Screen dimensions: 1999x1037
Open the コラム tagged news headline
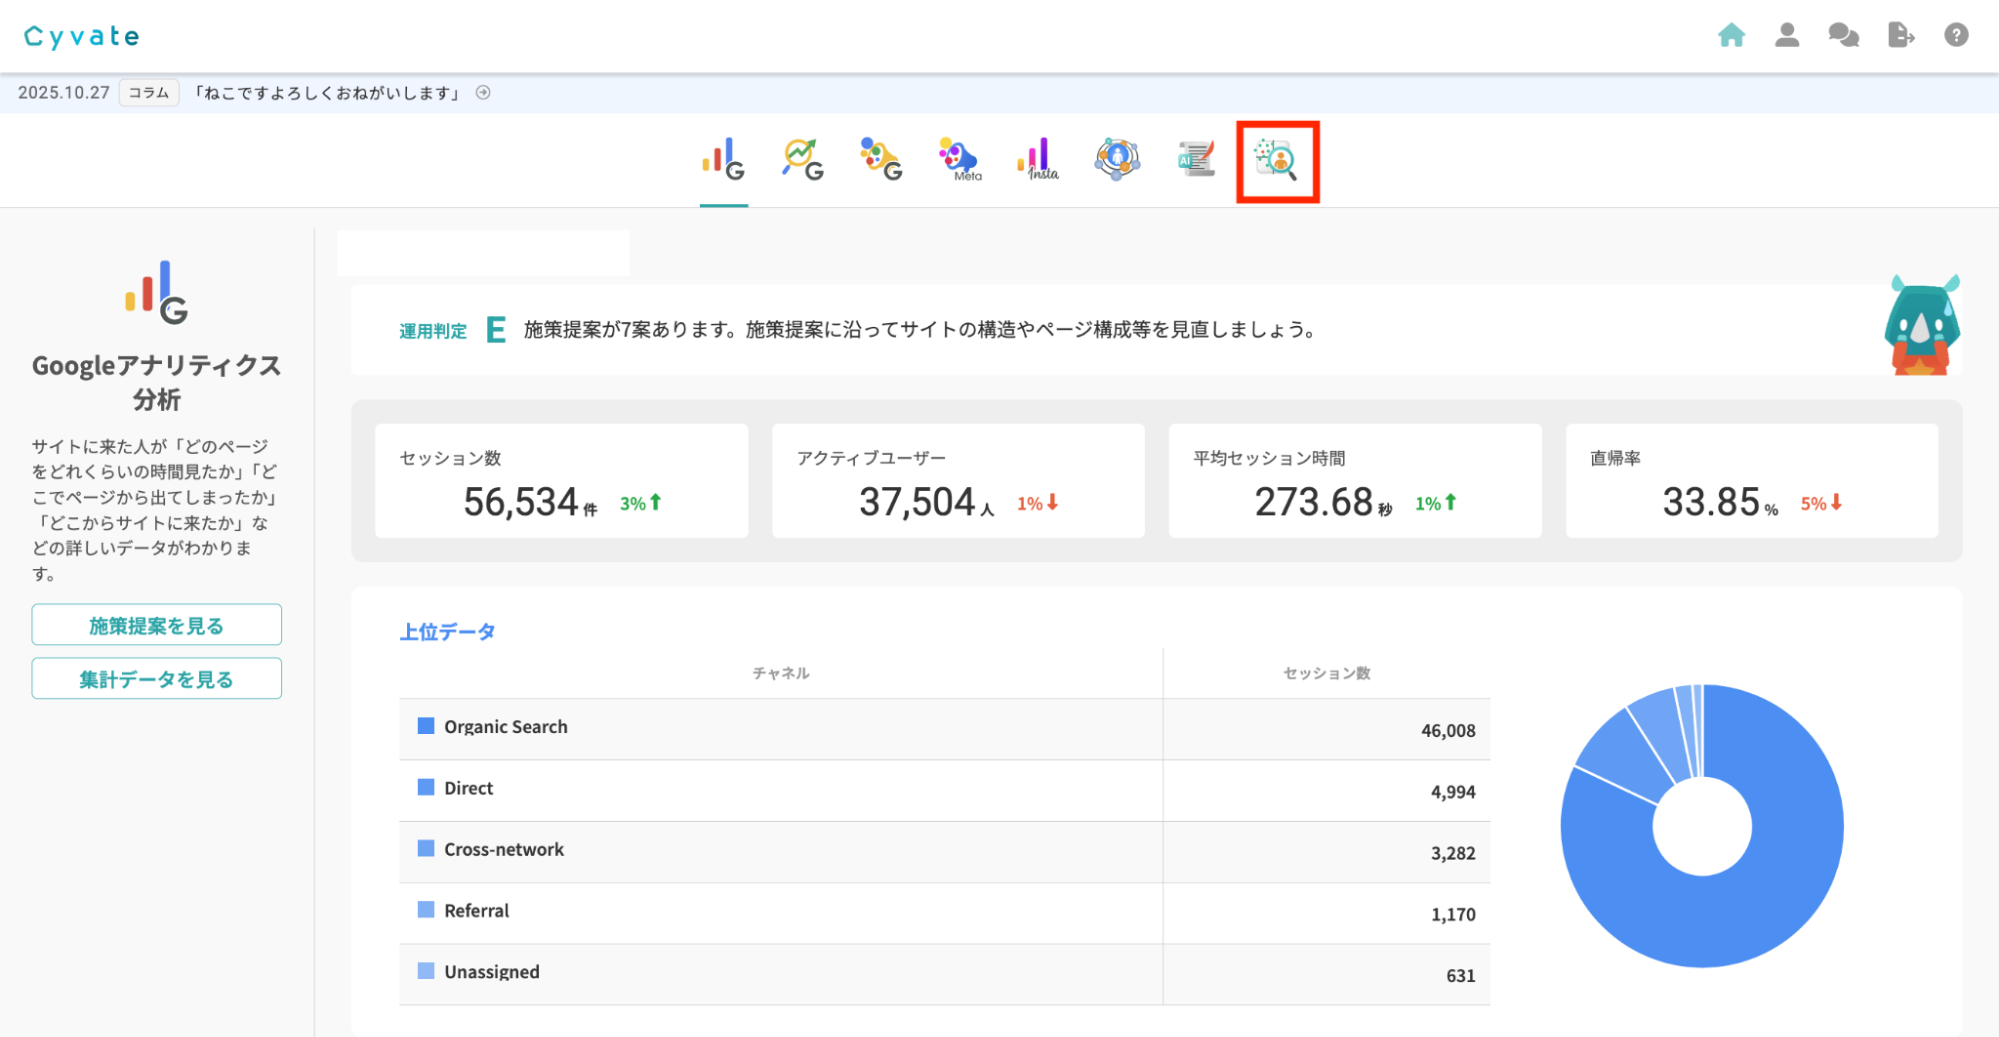pyautogui.click(x=327, y=93)
